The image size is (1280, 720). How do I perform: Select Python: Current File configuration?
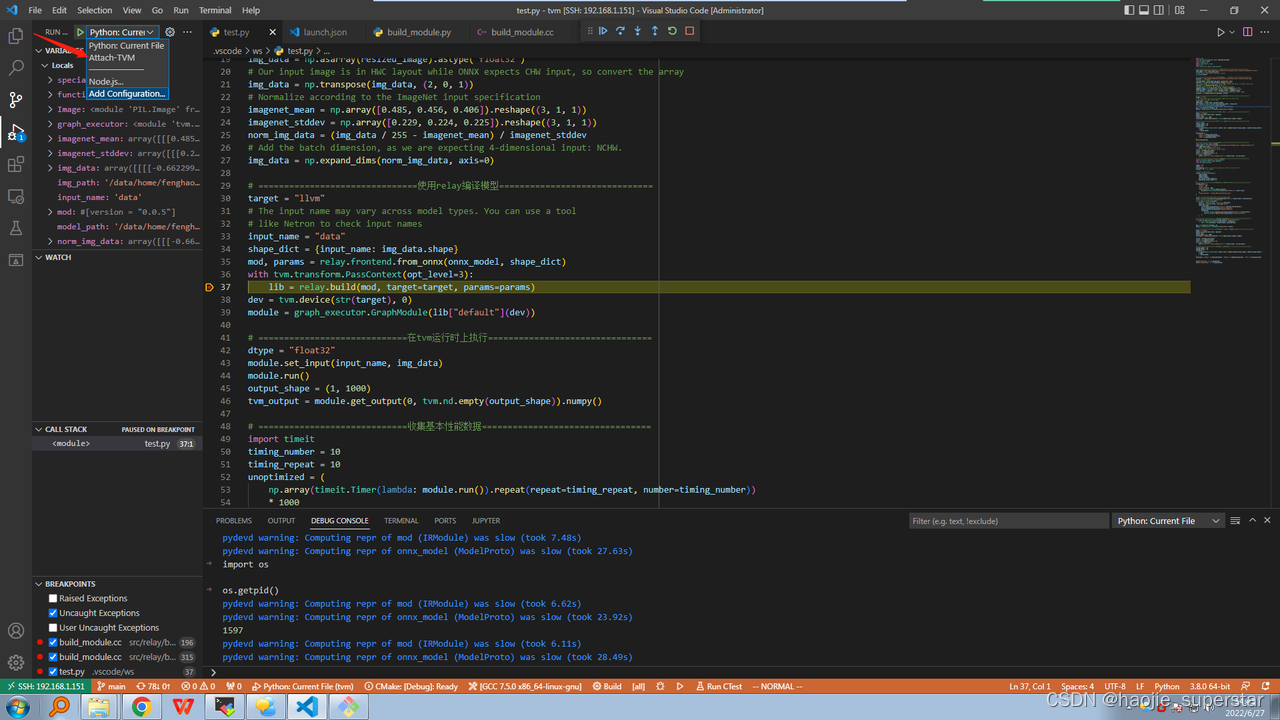pyautogui.click(x=126, y=46)
